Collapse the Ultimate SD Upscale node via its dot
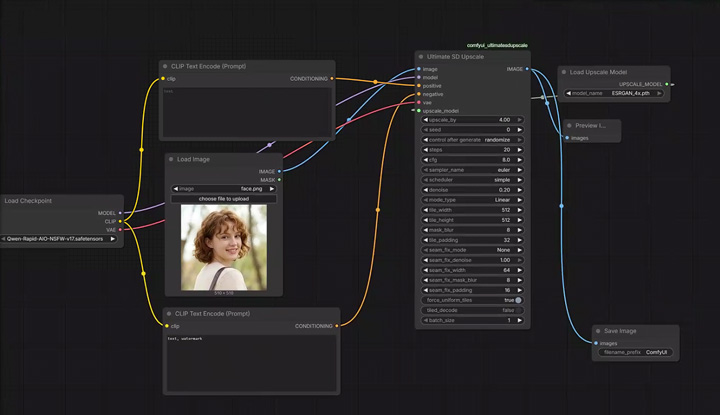 pos(421,57)
